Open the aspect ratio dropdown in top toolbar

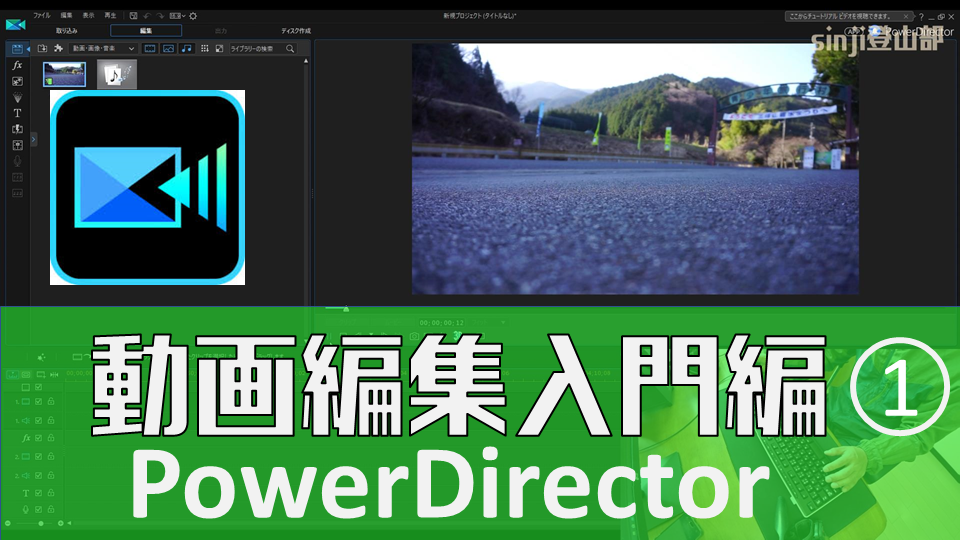click(177, 15)
